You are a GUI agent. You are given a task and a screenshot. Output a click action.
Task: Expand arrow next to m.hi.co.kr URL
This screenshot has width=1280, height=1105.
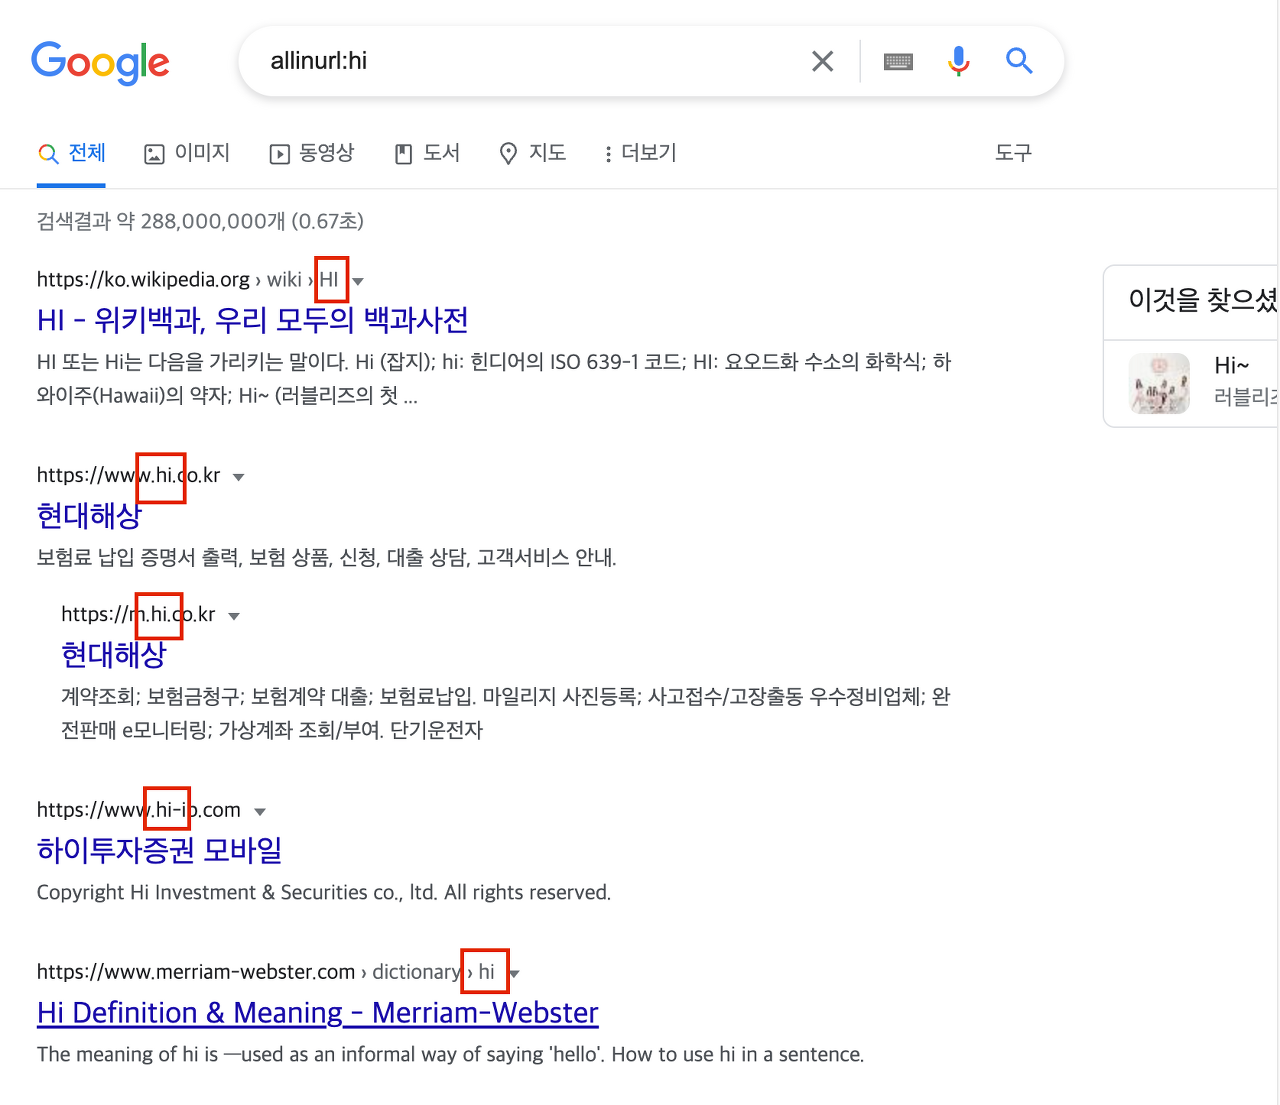(234, 616)
